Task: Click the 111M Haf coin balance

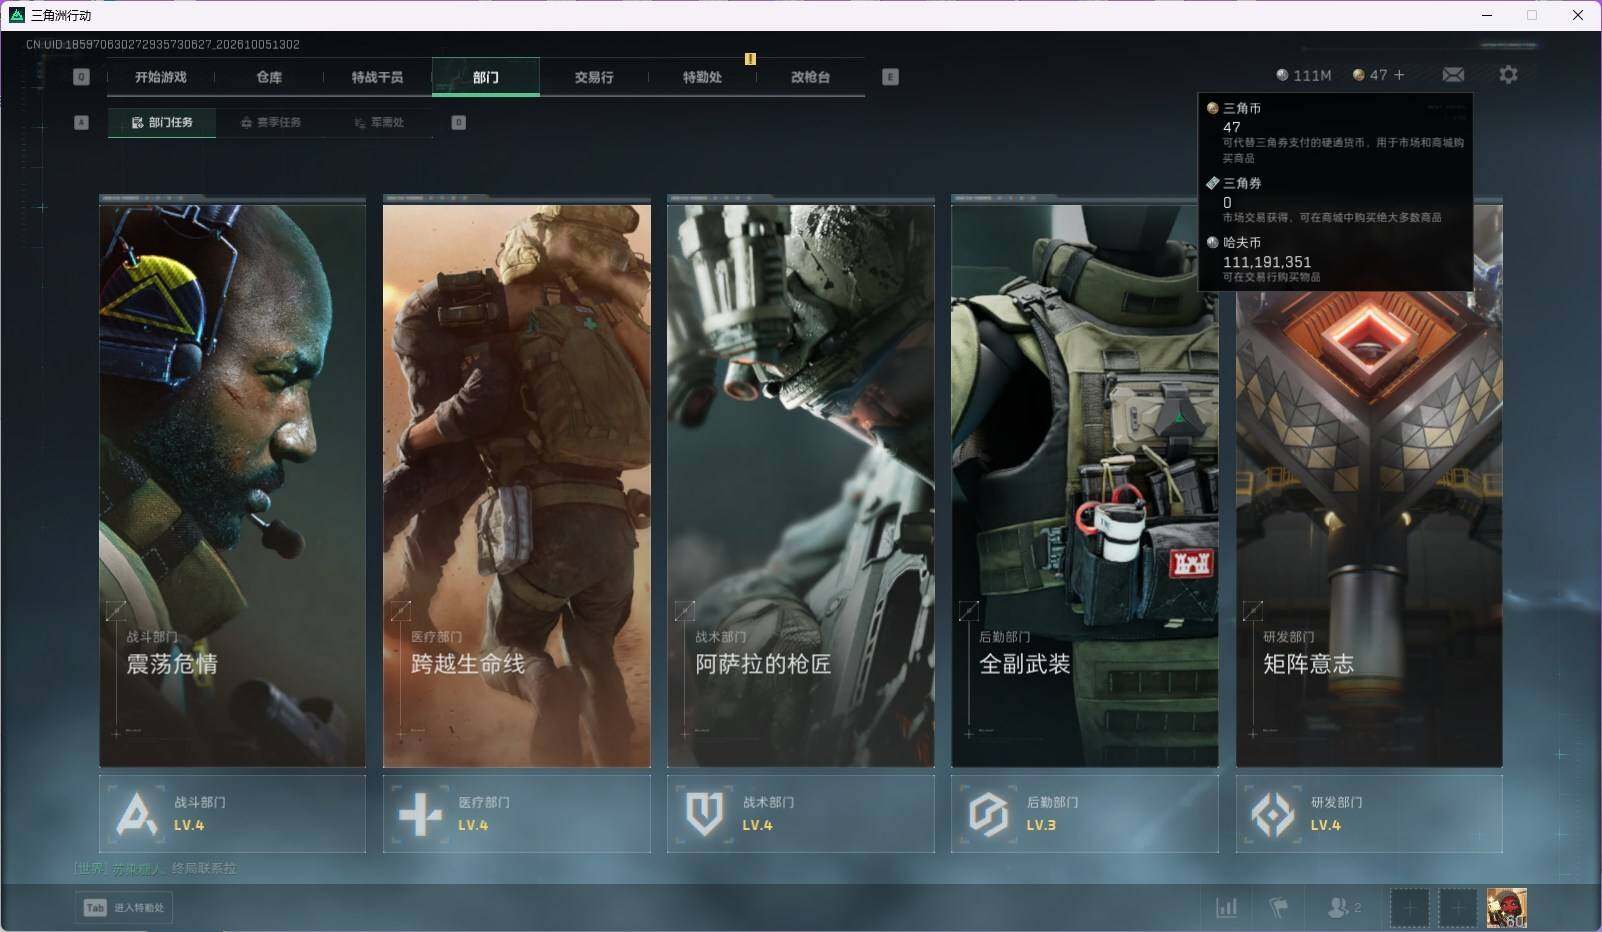Action: pos(1304,75)
